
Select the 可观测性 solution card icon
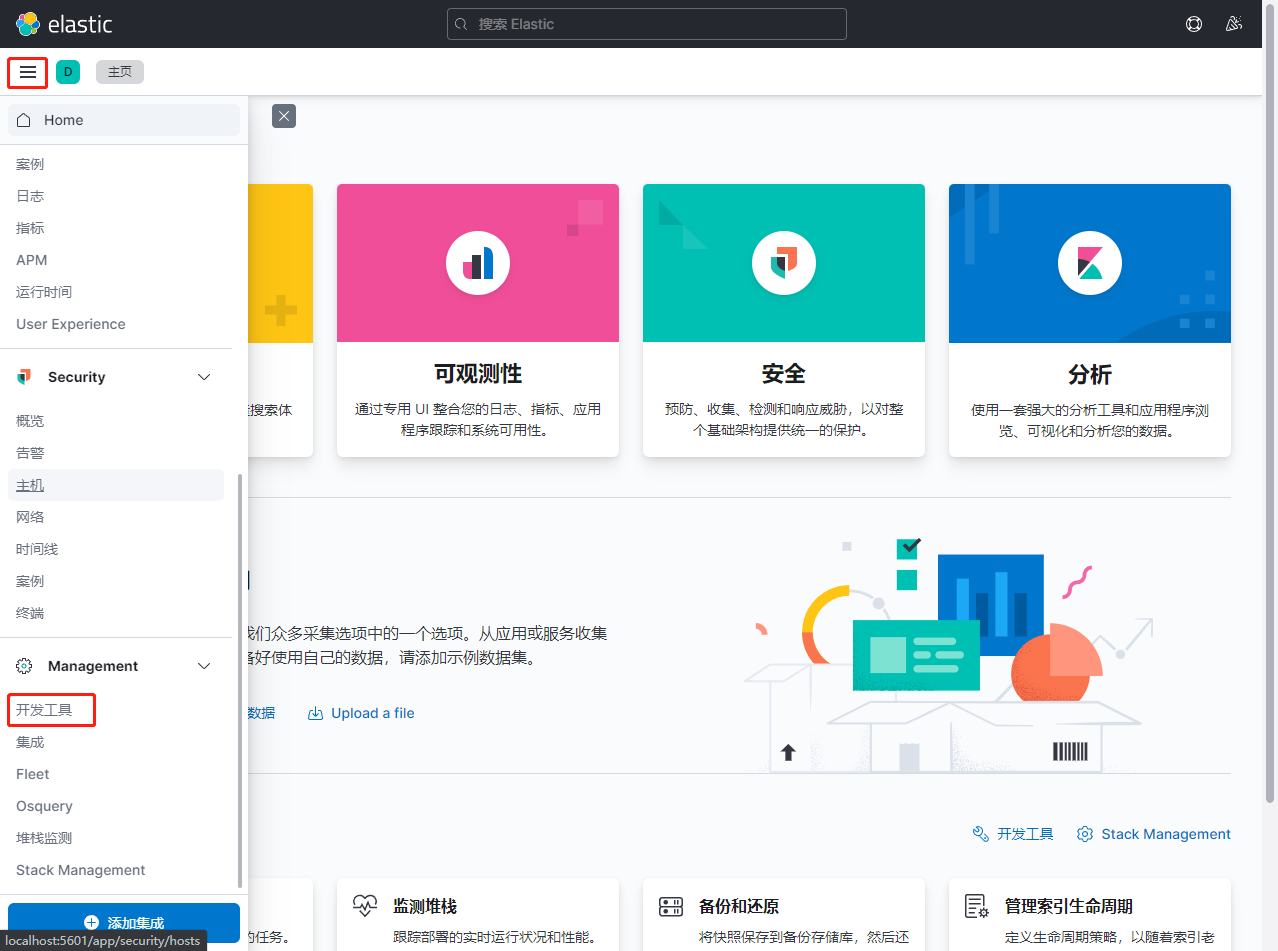point(477,262)
